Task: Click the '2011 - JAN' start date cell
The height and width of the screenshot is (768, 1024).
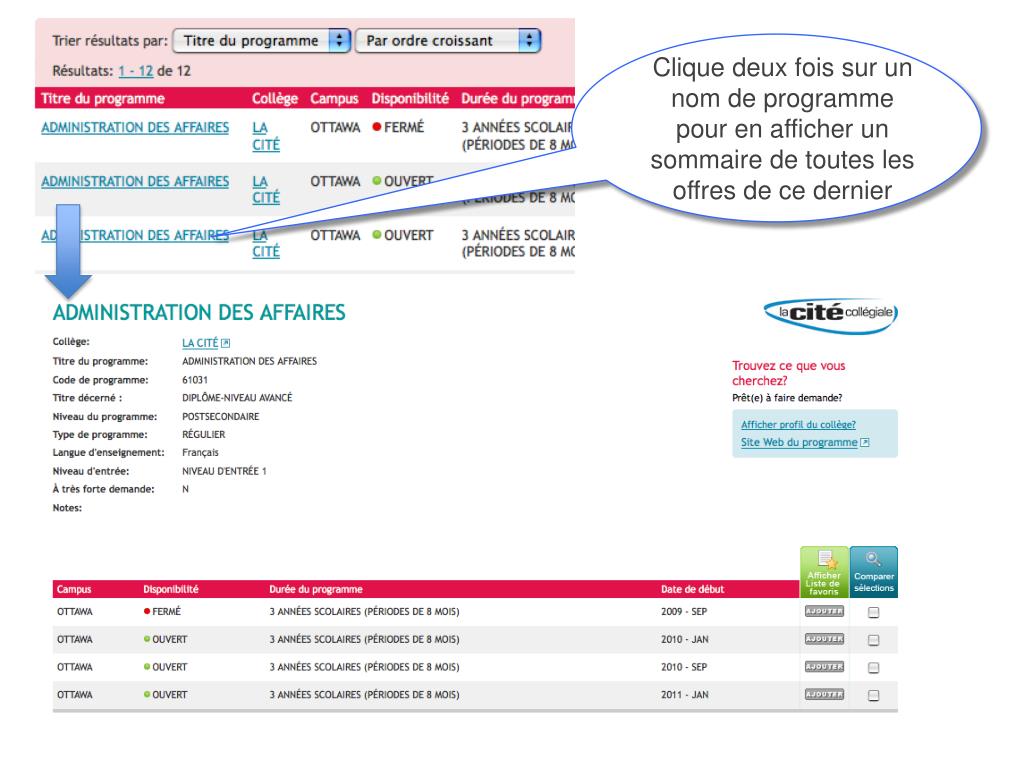Action: (x=684, y=695)
